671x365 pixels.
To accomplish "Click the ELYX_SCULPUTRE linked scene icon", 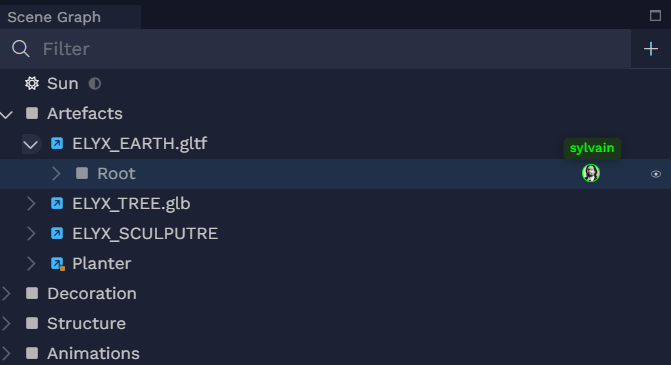I will 57,233.
